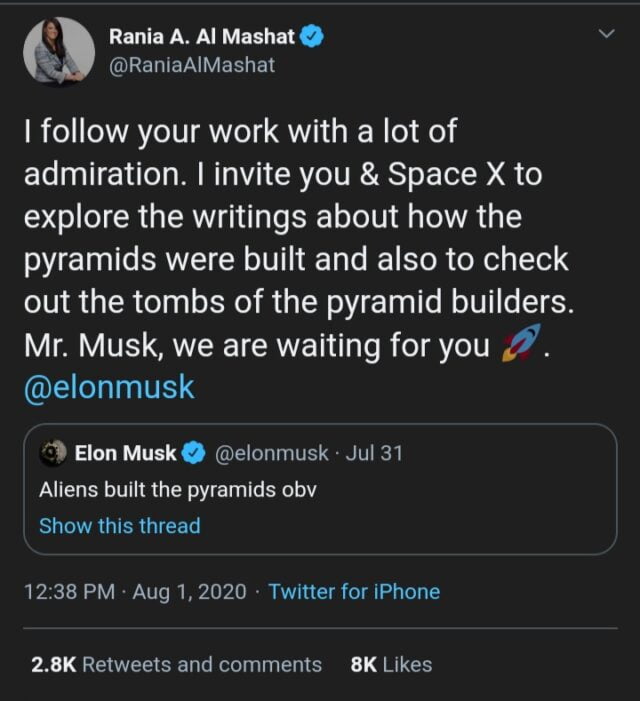View the 8K Likes list

(392, 664)
